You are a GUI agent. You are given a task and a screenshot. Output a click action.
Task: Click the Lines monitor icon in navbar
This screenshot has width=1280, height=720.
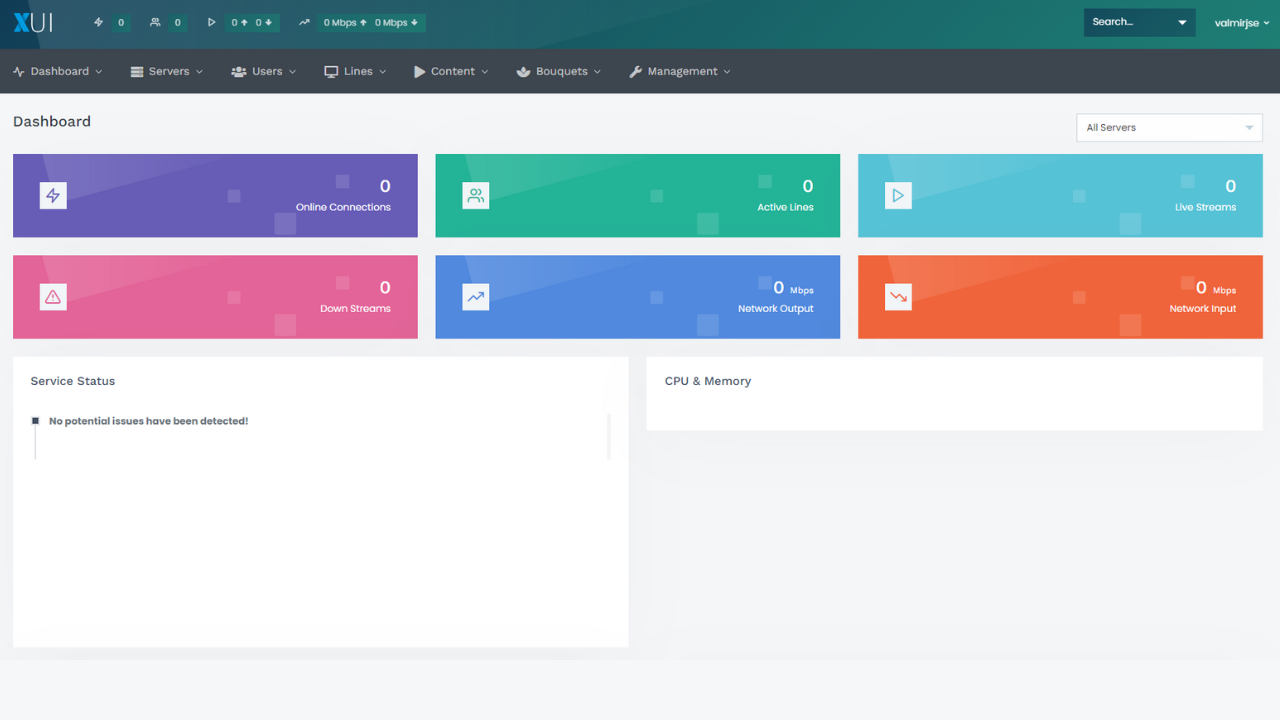pyautogui.click(x=331, y=72)
